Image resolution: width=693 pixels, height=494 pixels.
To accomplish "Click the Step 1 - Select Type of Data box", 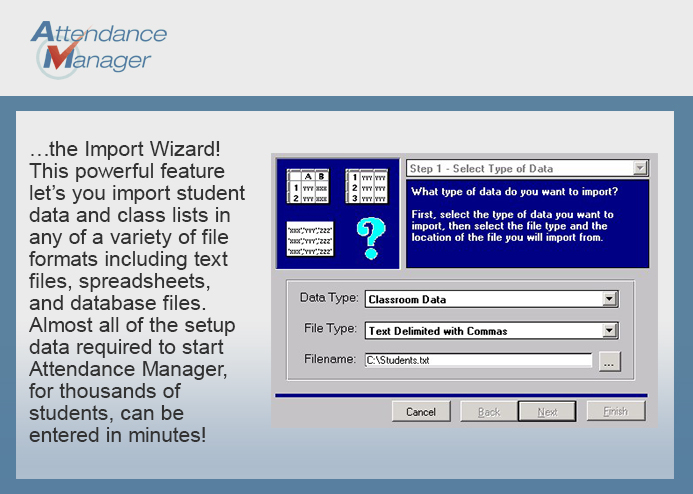I will (527, 168).
